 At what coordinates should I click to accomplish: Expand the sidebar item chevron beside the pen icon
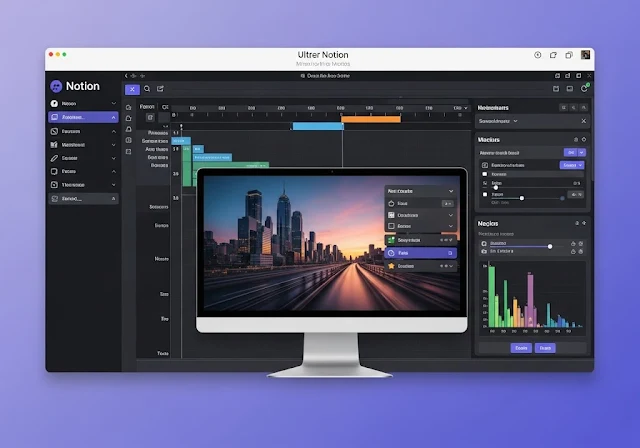point(113,158)
